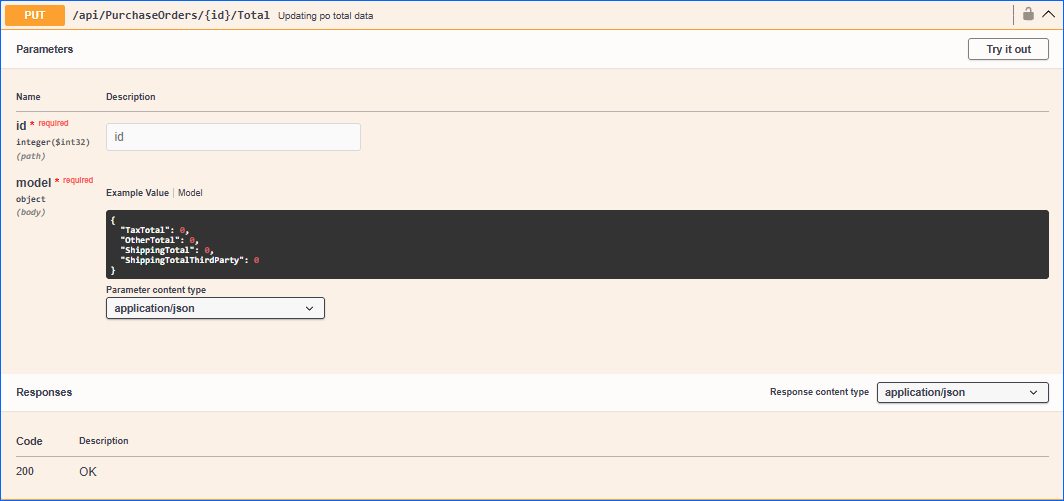Click the 200 response code

[25, 471]
